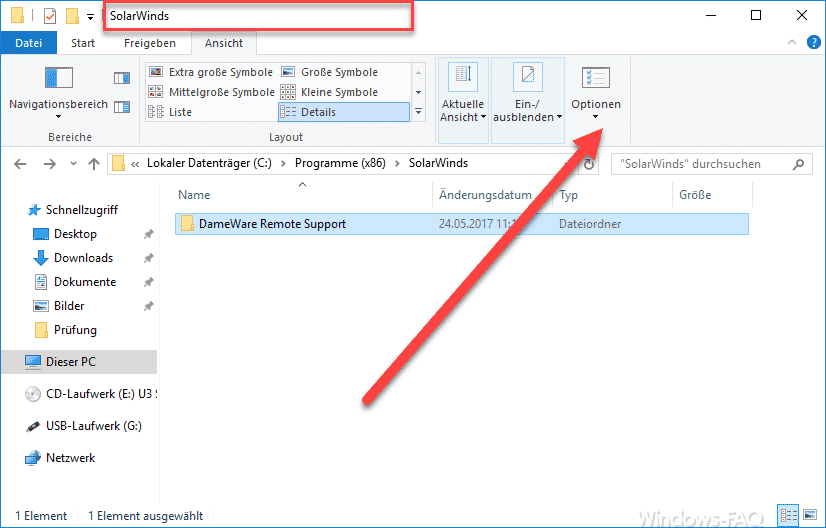The height and width of the screenshot is (528, 826).
Task: Switch to the Freigeben ribbon tab
Action: pos(150,43)
